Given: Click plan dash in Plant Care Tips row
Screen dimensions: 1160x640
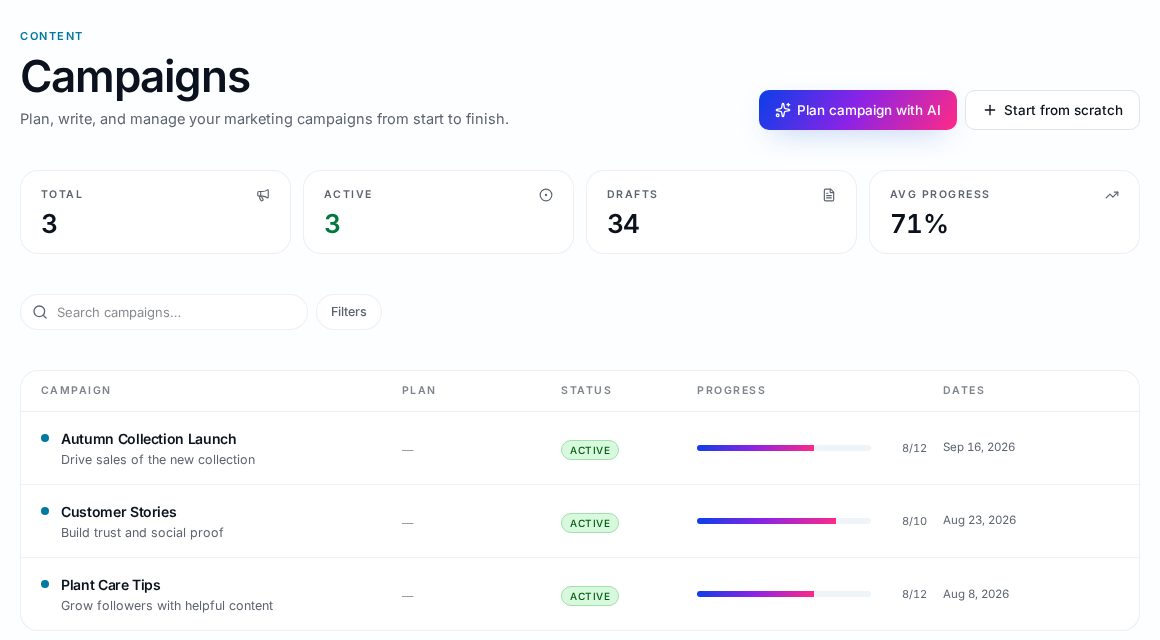Looking at the screenshot, I should 408,596.
